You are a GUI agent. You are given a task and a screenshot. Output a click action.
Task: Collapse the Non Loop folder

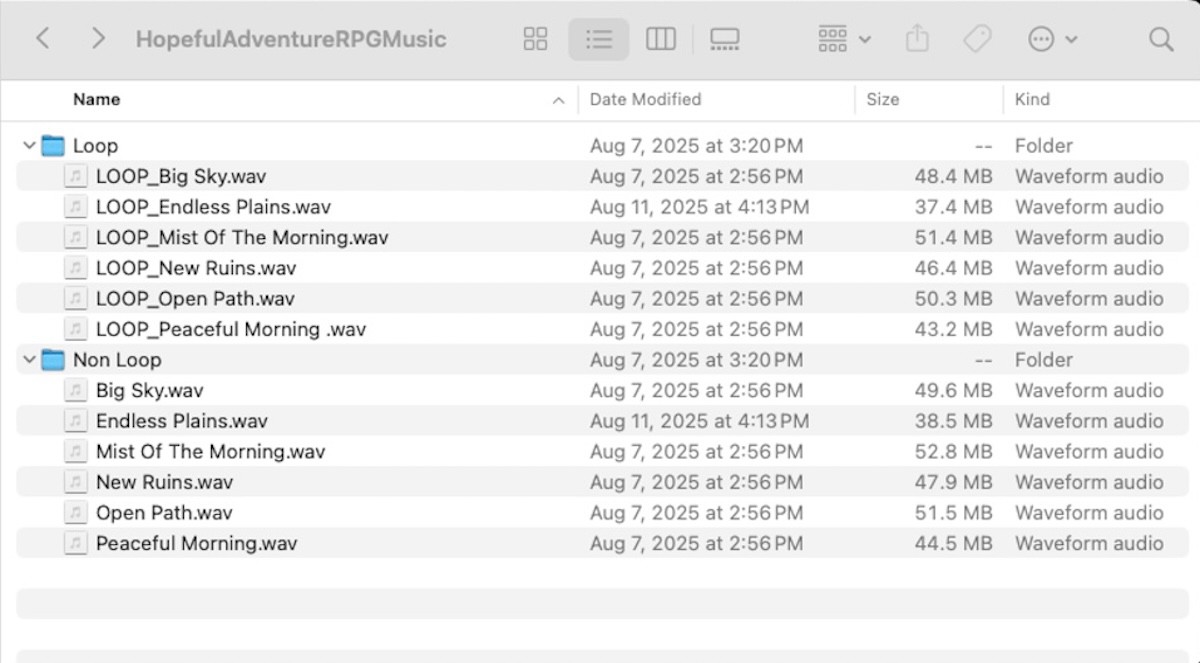[28, 360]
